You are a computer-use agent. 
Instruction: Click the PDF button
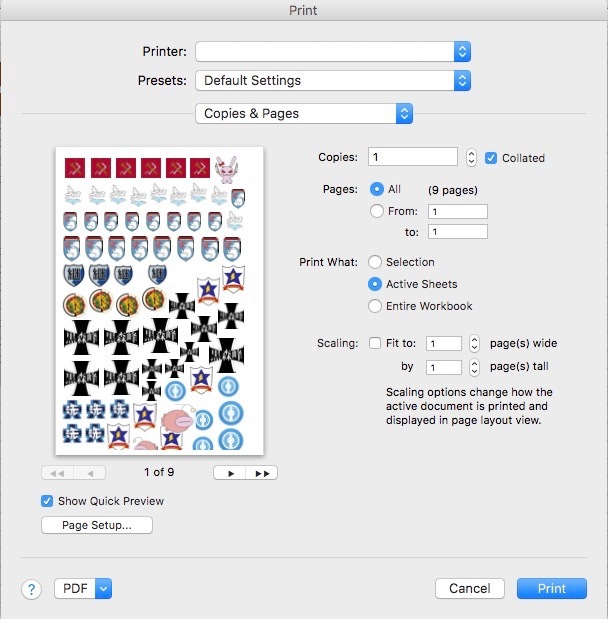[75, 589]
